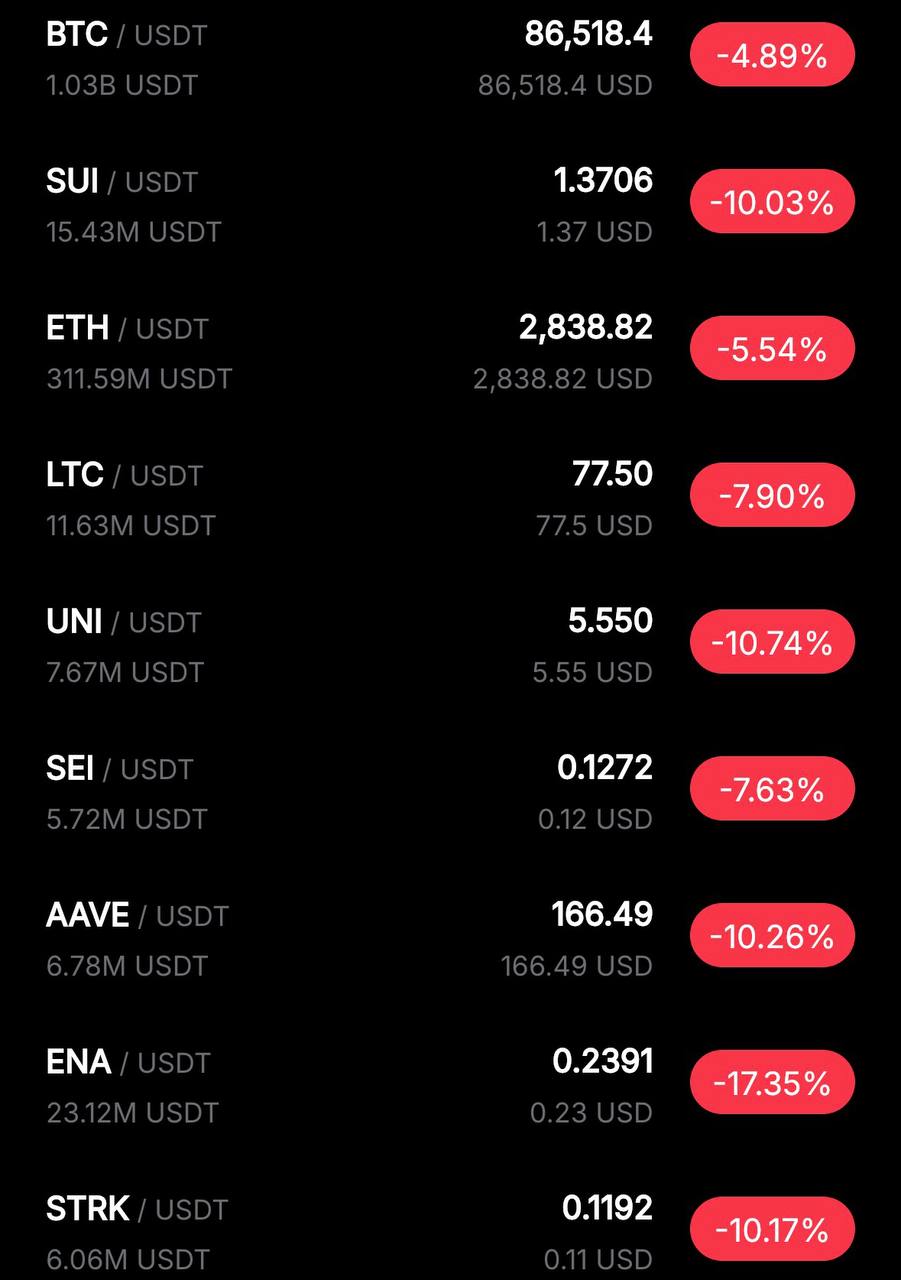Select the UNI / USDT pair name
Image resolution: width=901 pixels, height=1280 pixels.
pyautogui.click(x=124, y=622)
